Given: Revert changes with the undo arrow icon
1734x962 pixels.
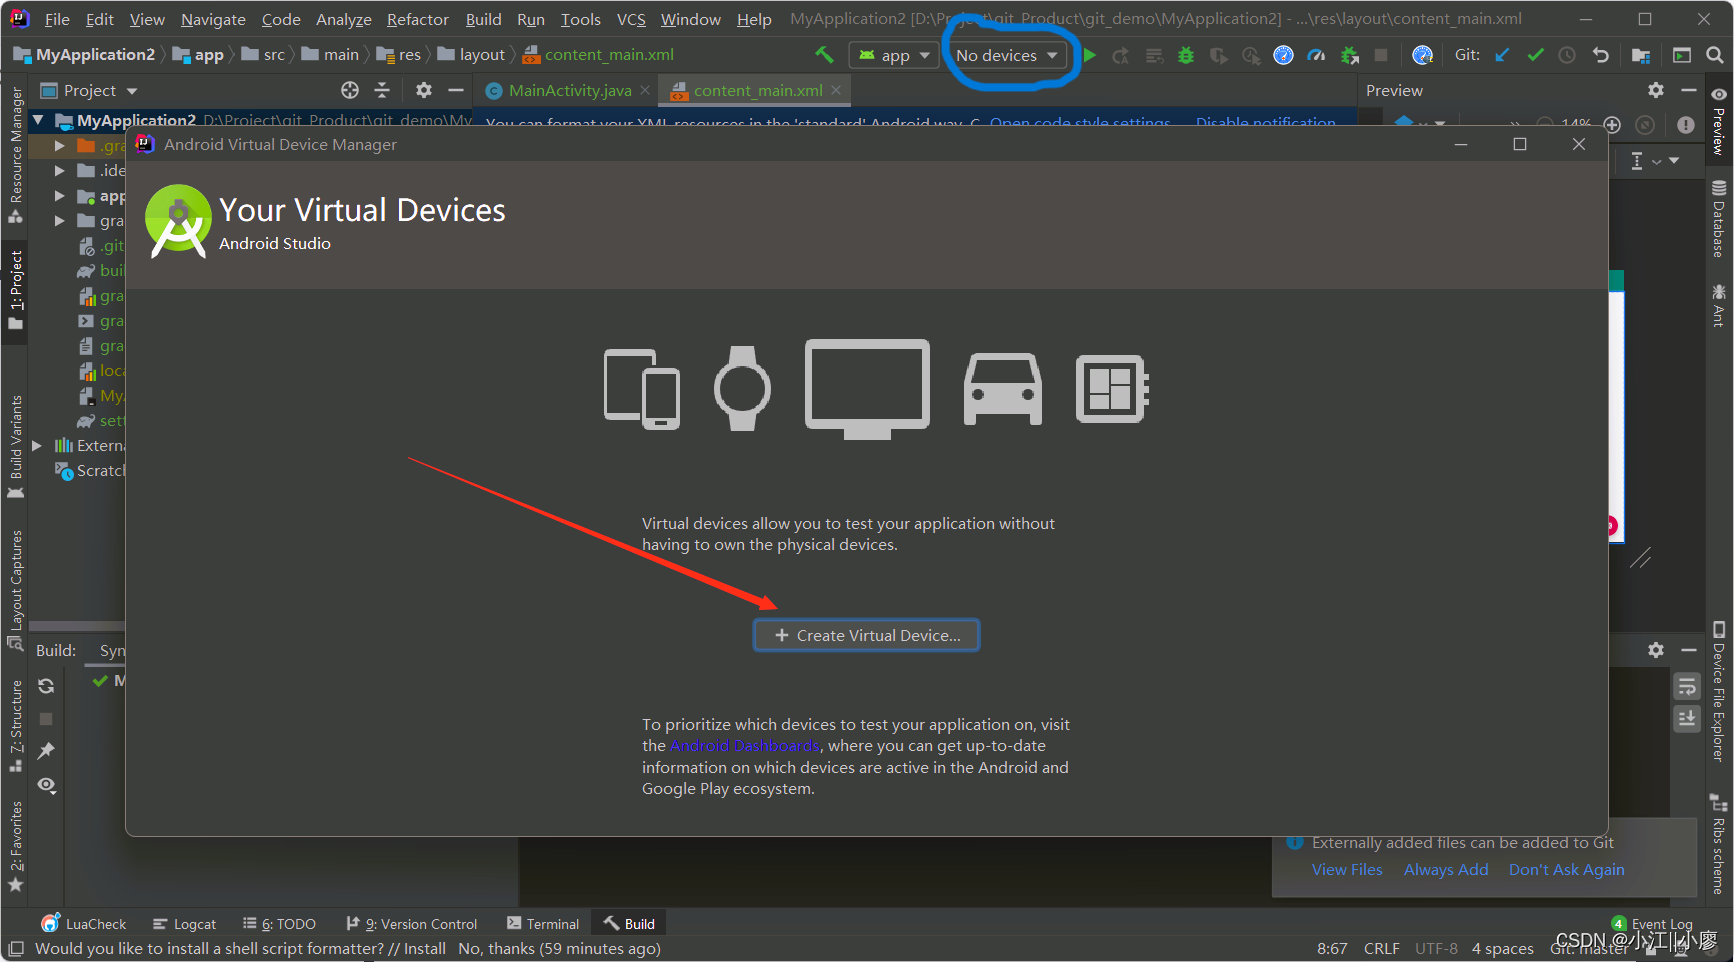Looking at the screenshot, I should pos(1600,55).
